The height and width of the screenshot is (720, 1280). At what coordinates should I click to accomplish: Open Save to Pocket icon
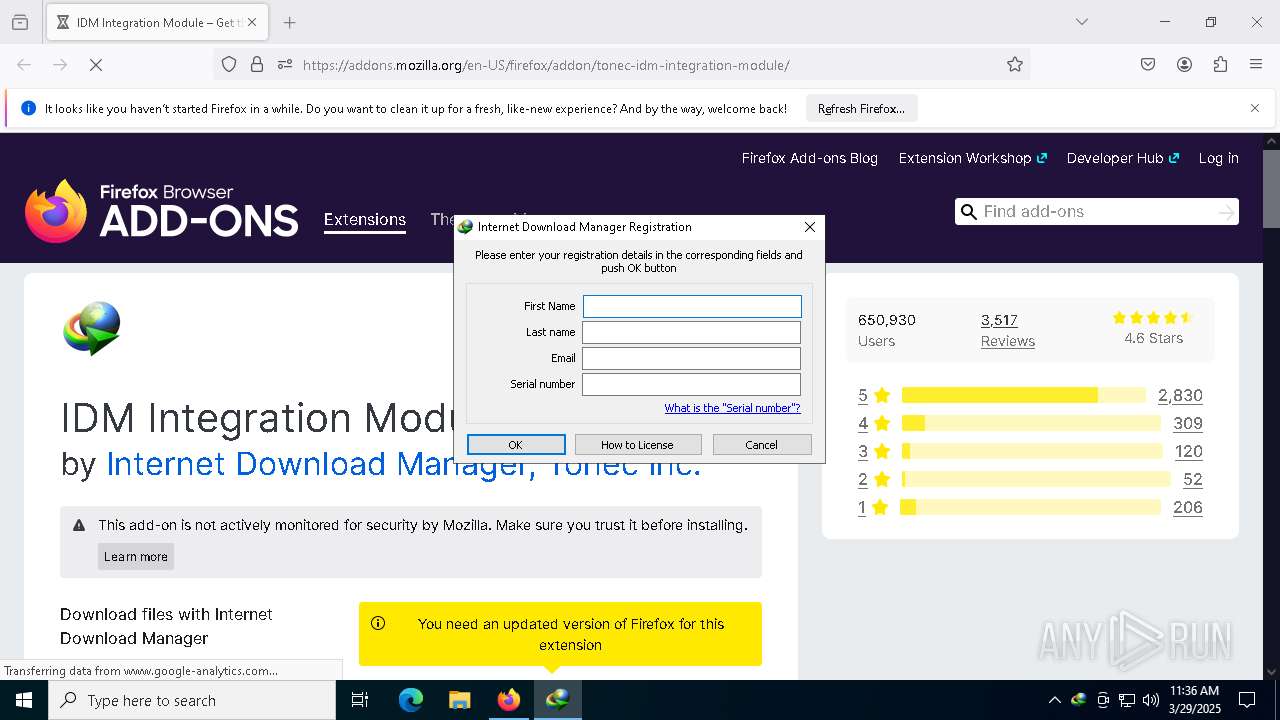click(x=1148, y=65)
